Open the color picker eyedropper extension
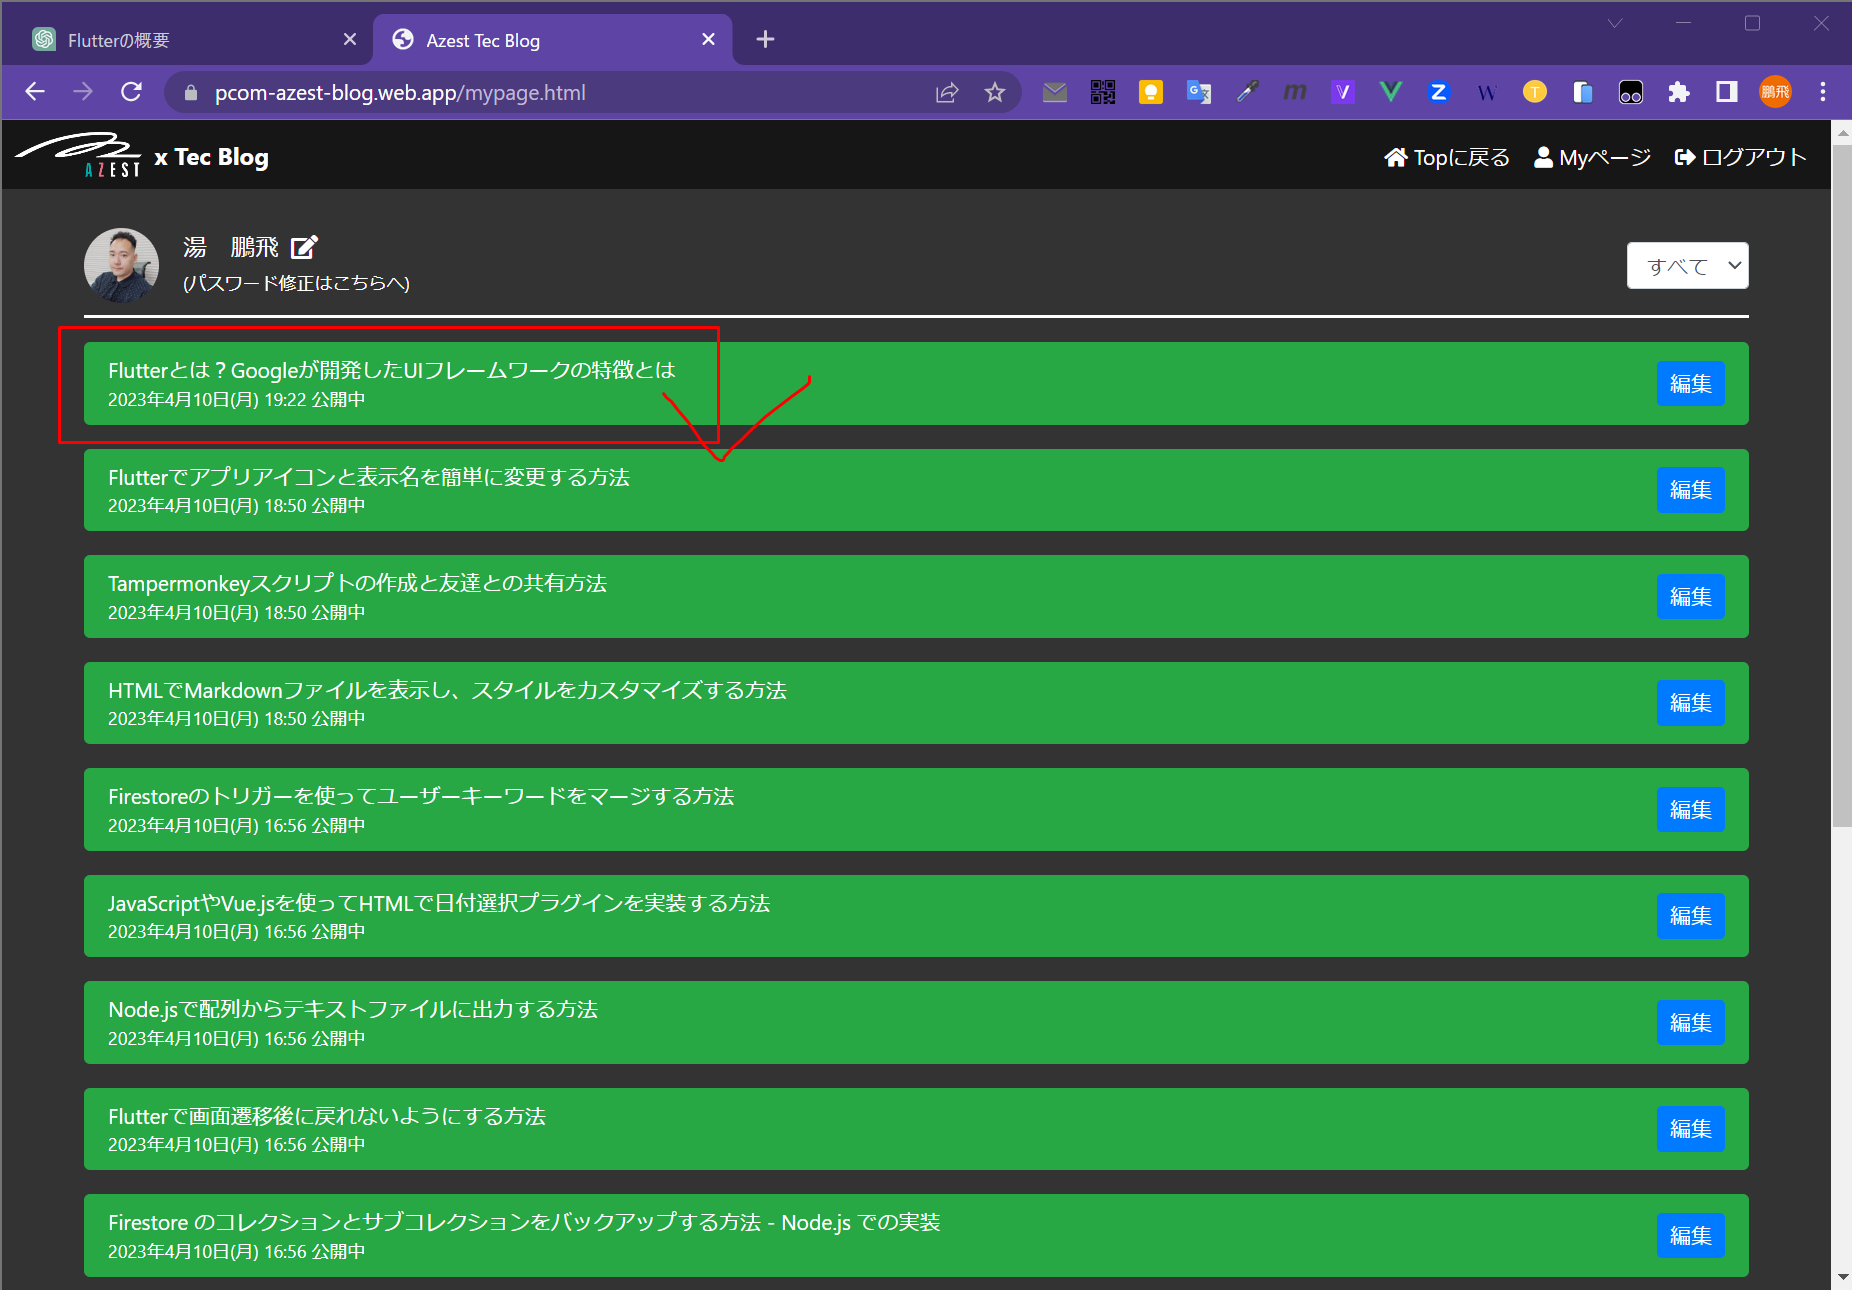The image size is (1852, 1290). click(1246, 93)
